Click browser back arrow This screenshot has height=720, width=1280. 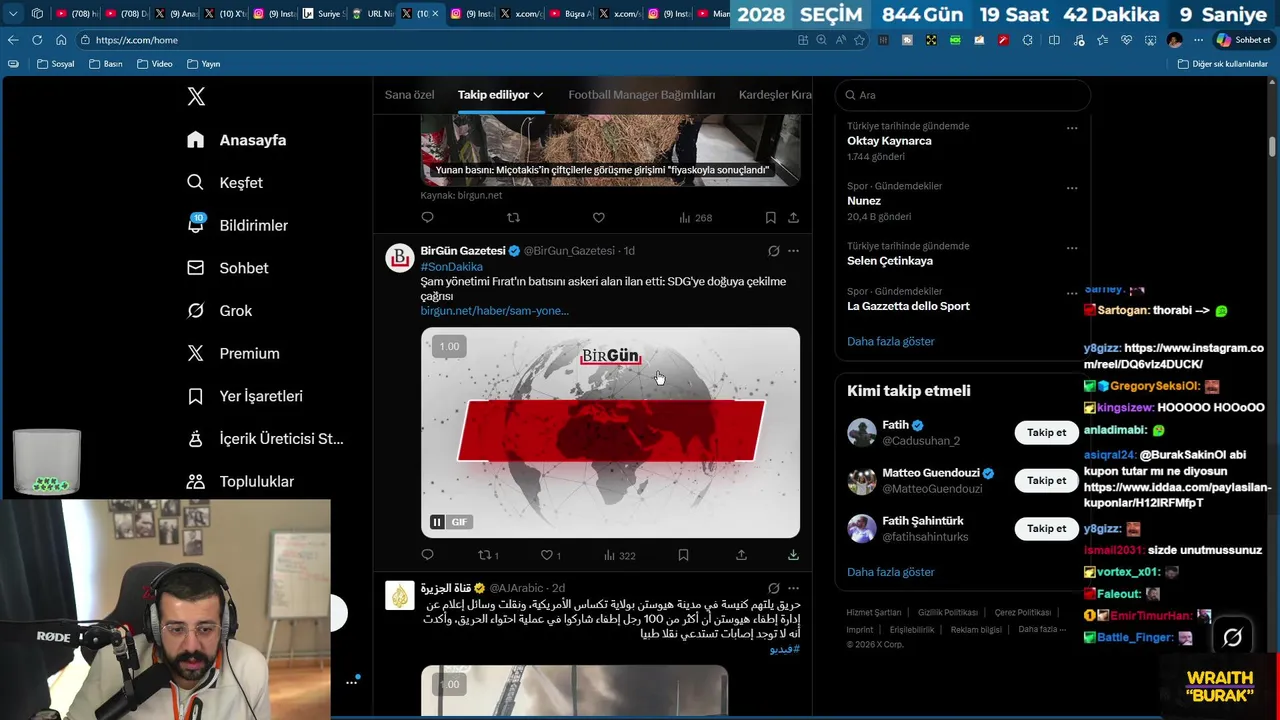coord(13,40)
